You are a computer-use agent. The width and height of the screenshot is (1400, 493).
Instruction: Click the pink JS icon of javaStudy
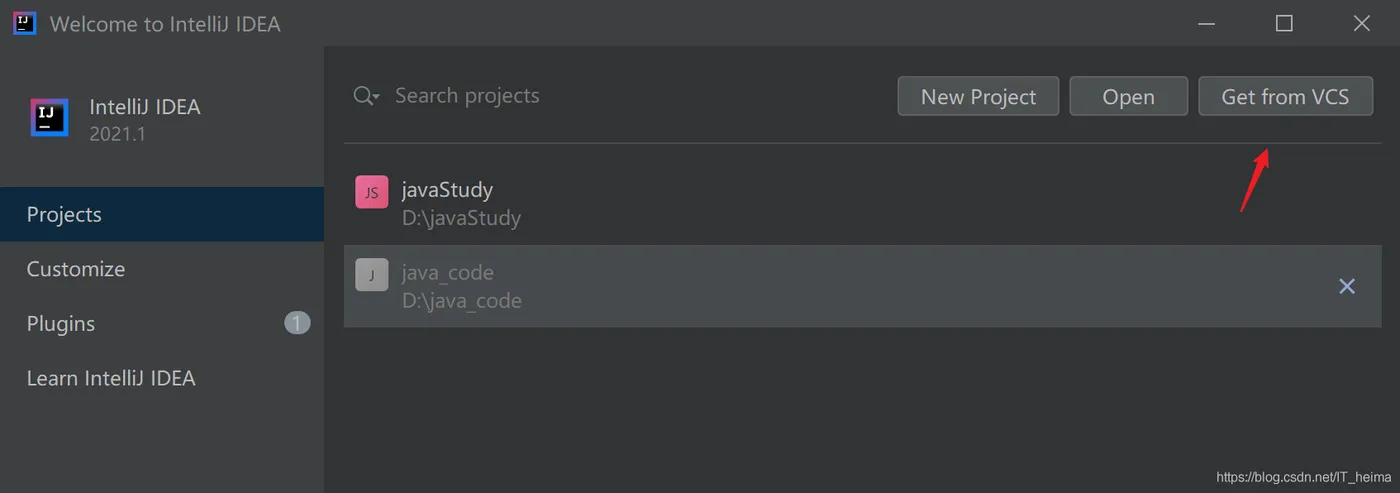tap(371, 192)
